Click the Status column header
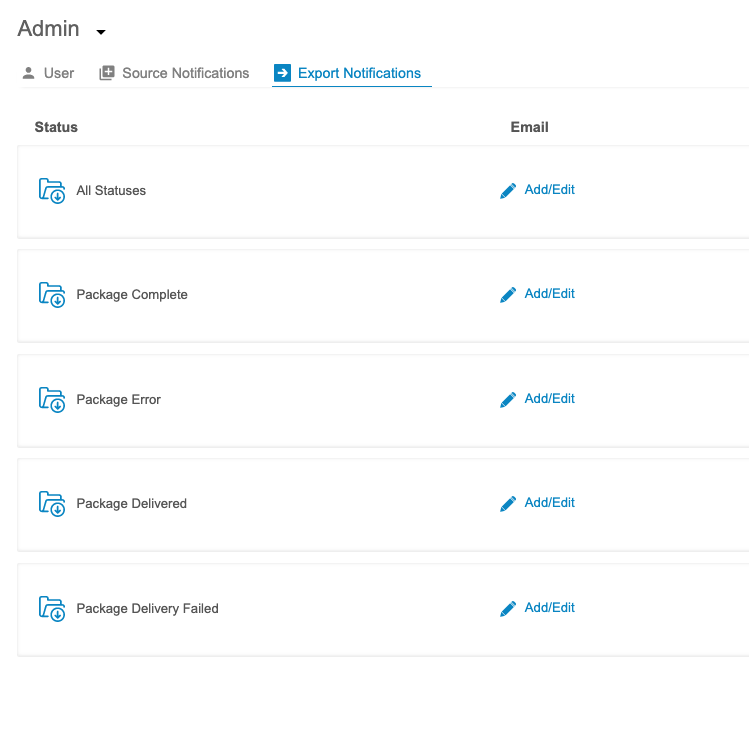Screen dimensions: 749x732 (x=56, y=127)
